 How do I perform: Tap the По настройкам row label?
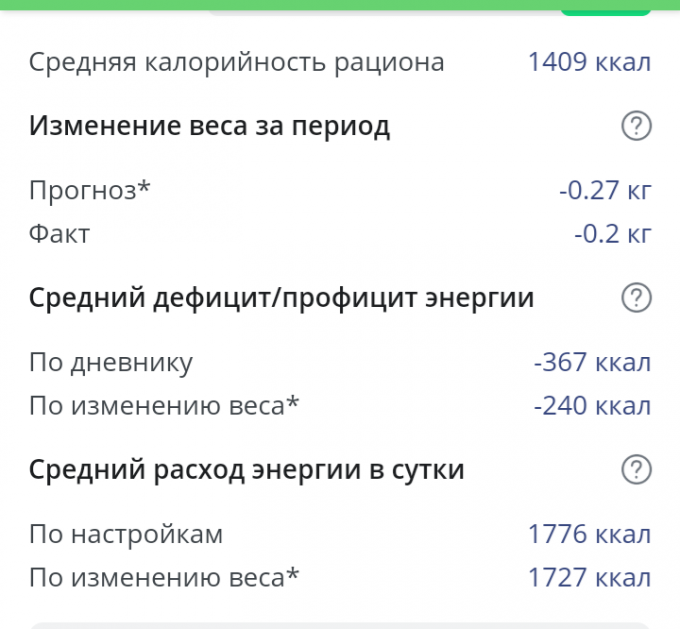coord(126,534)
